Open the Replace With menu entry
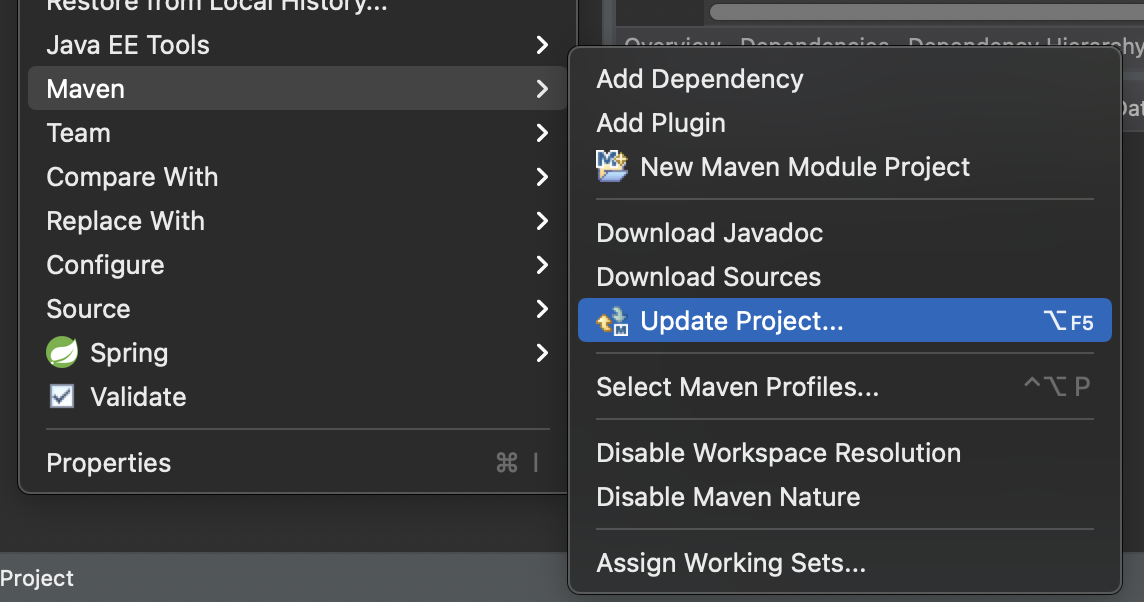1144x602 pixels. coord(298,220)
